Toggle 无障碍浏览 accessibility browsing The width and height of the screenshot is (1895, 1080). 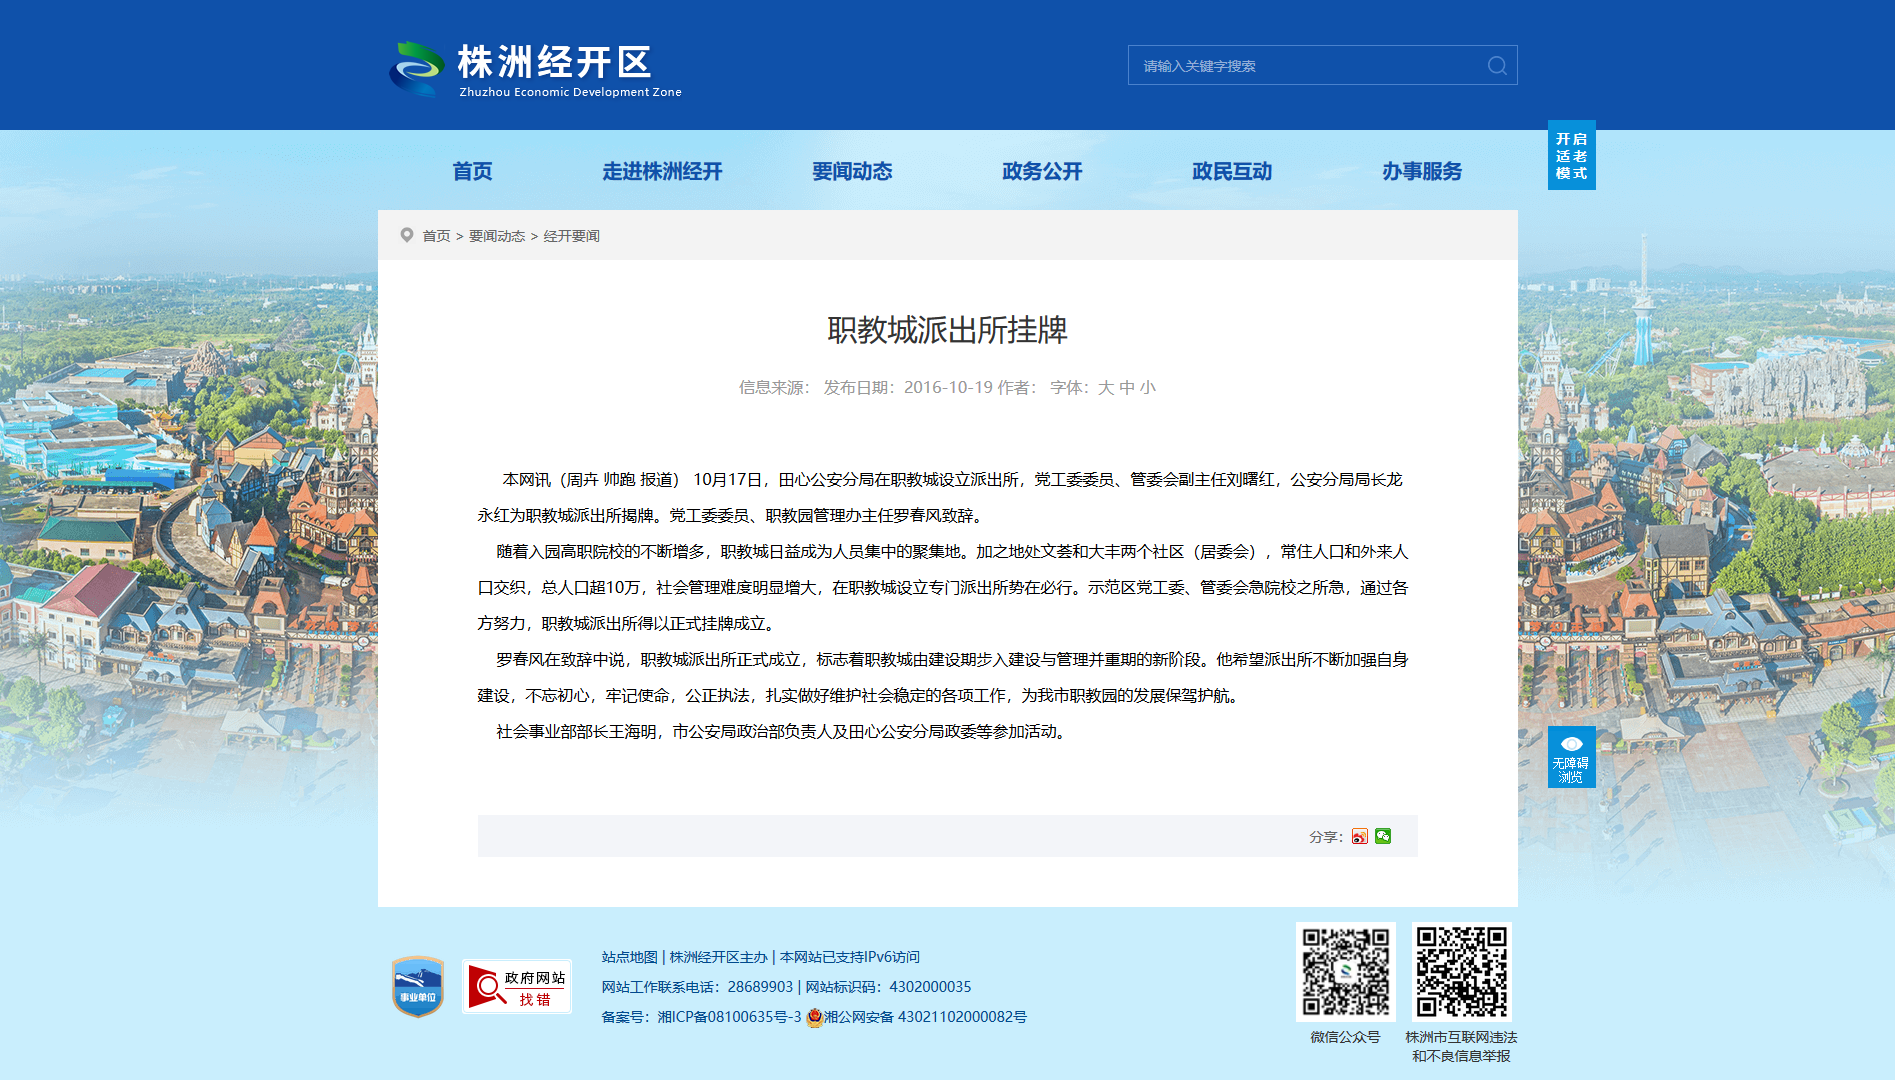pyautogui.click(x=1571, y=757)
